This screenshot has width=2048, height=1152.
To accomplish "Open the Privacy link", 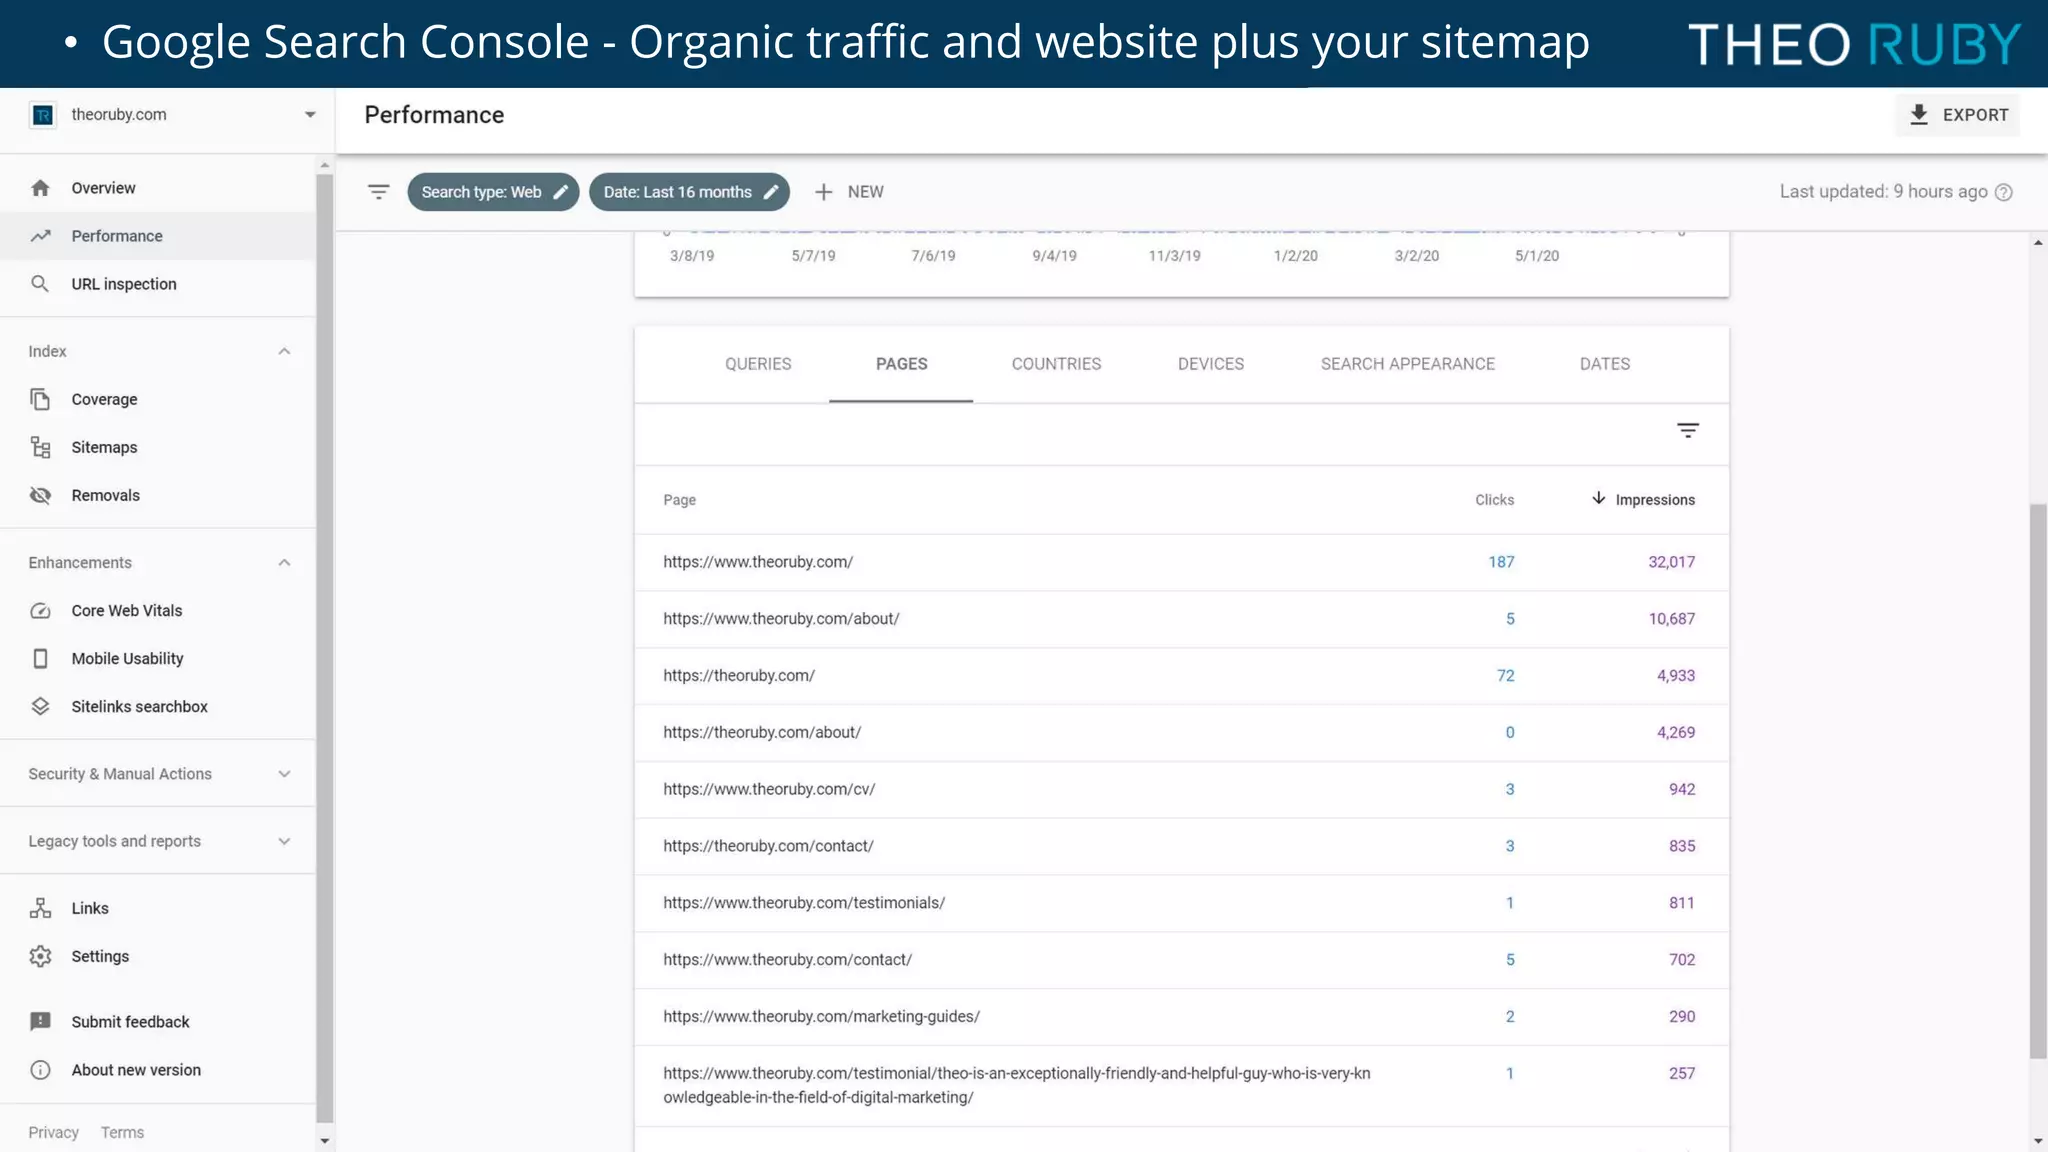I will coord(53,1132).
